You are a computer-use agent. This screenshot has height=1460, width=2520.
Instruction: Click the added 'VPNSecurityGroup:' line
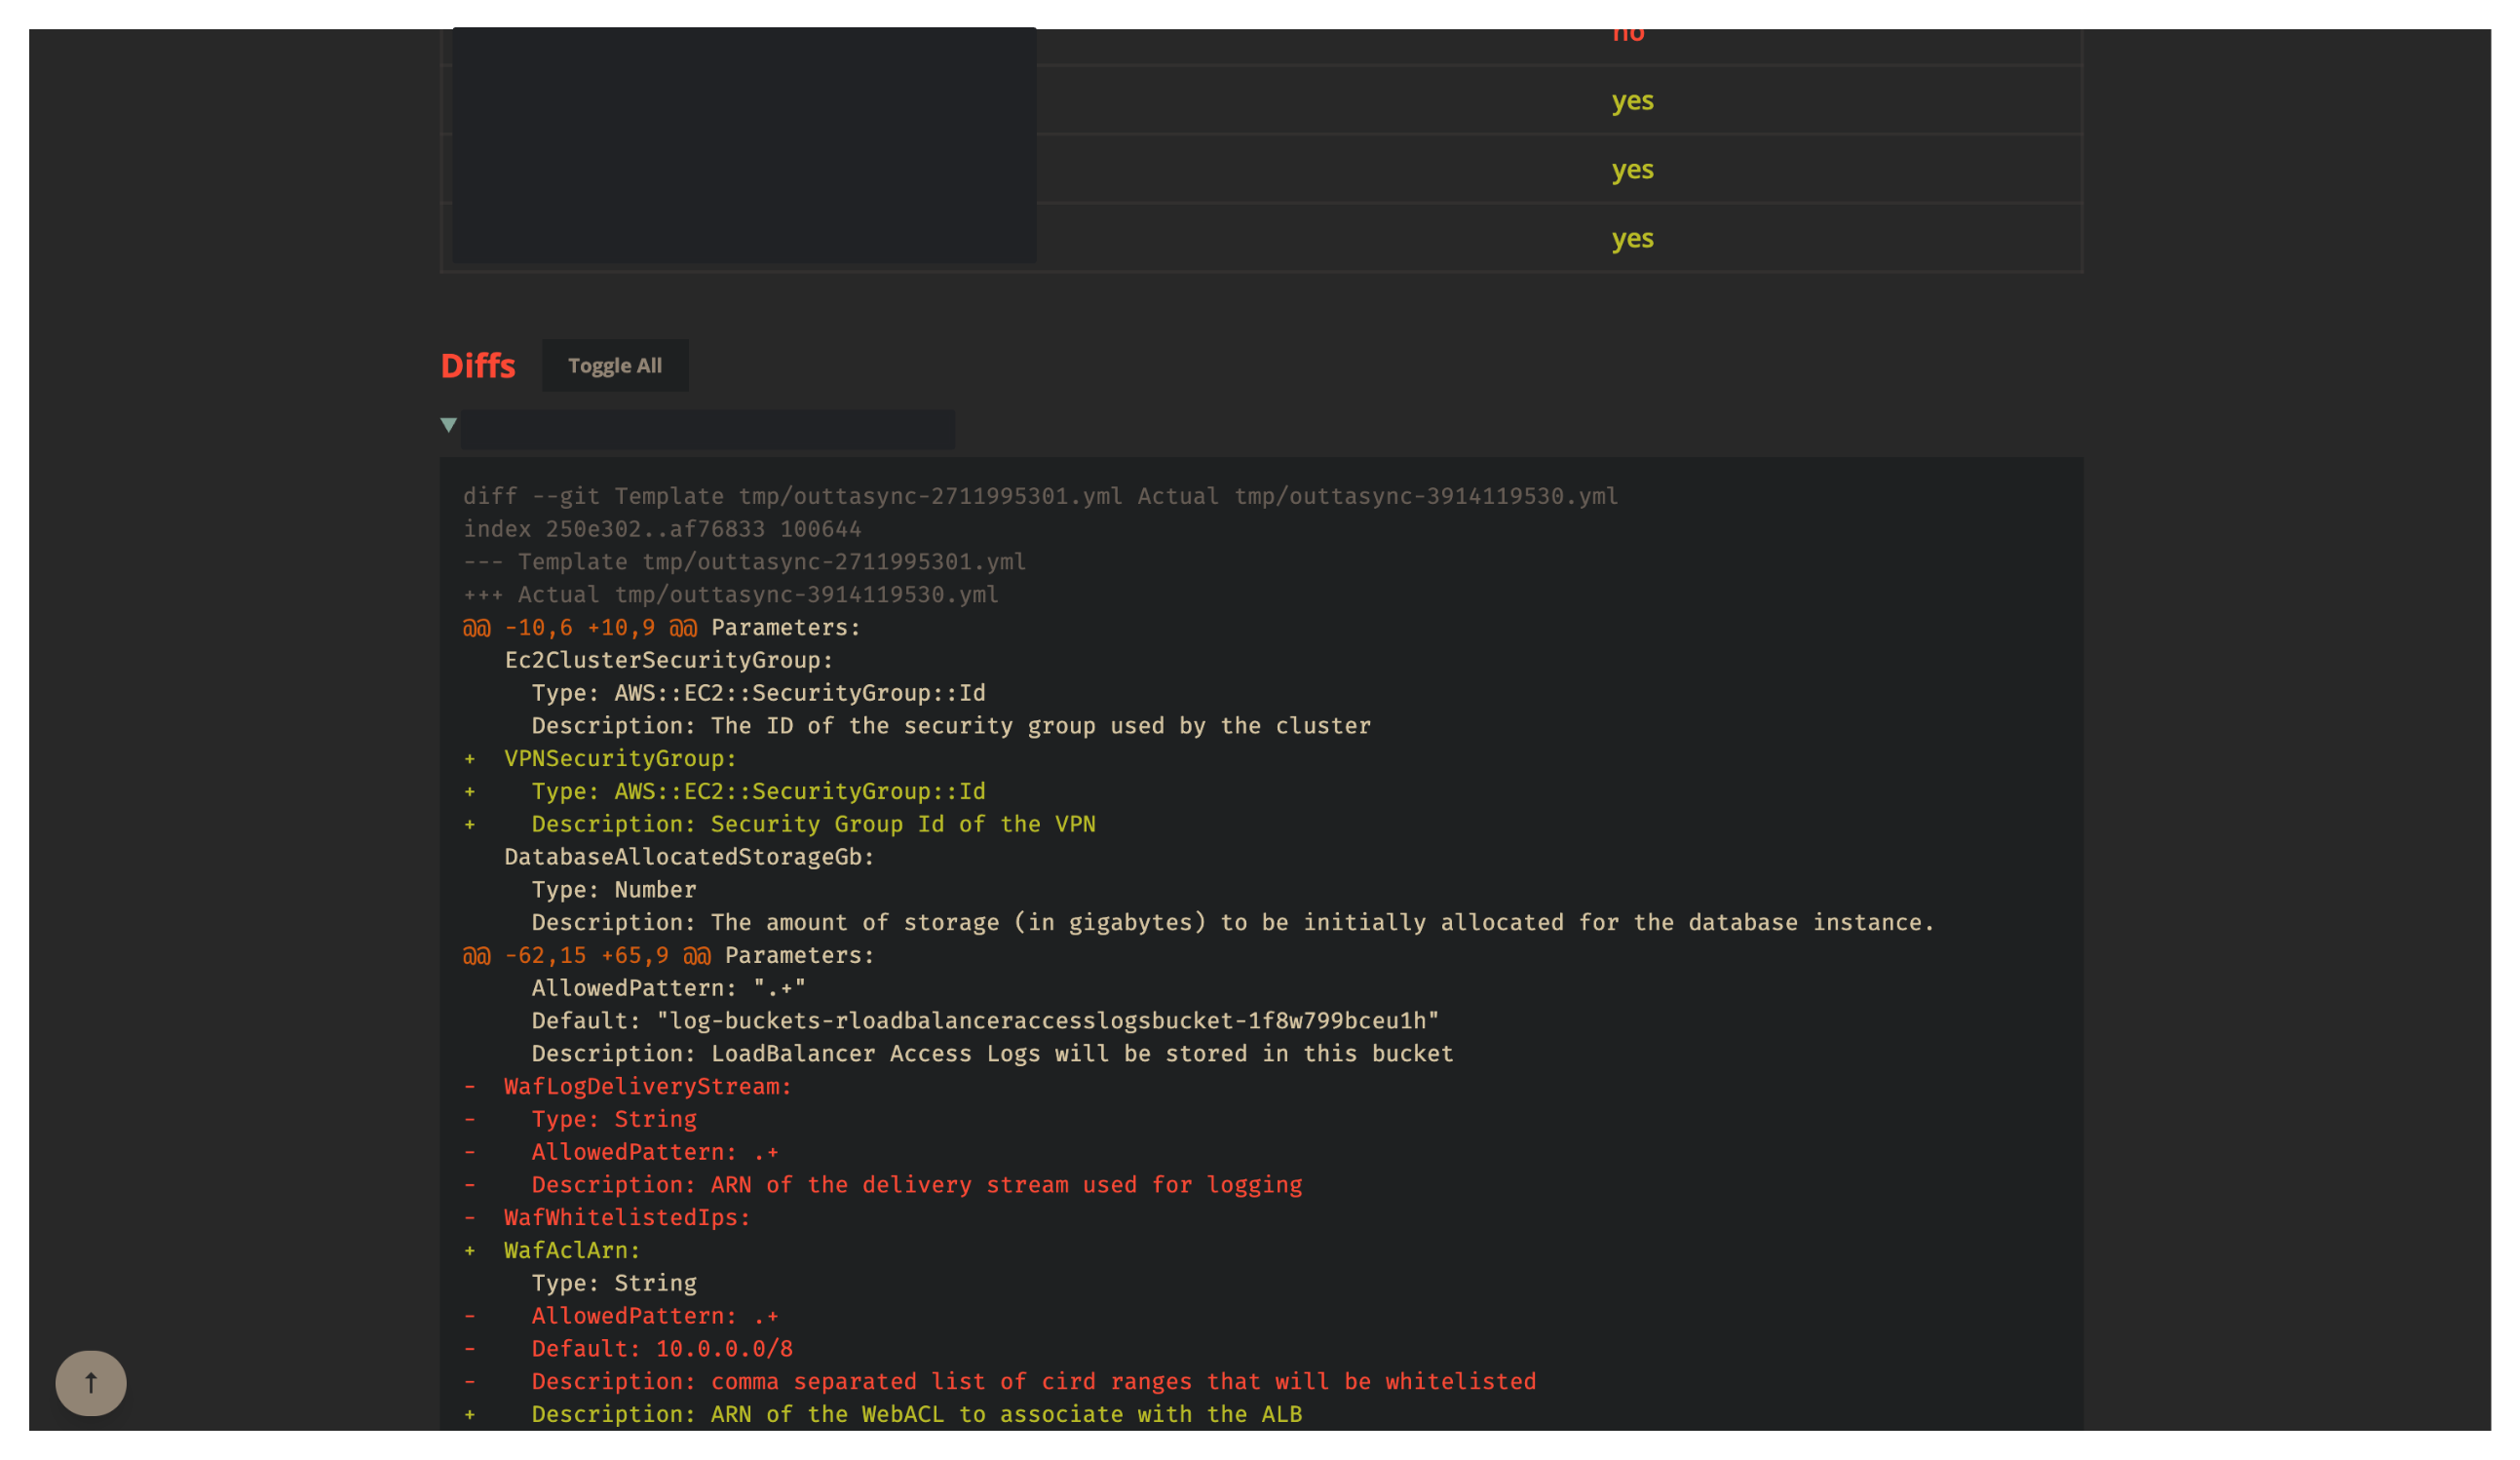620,758
